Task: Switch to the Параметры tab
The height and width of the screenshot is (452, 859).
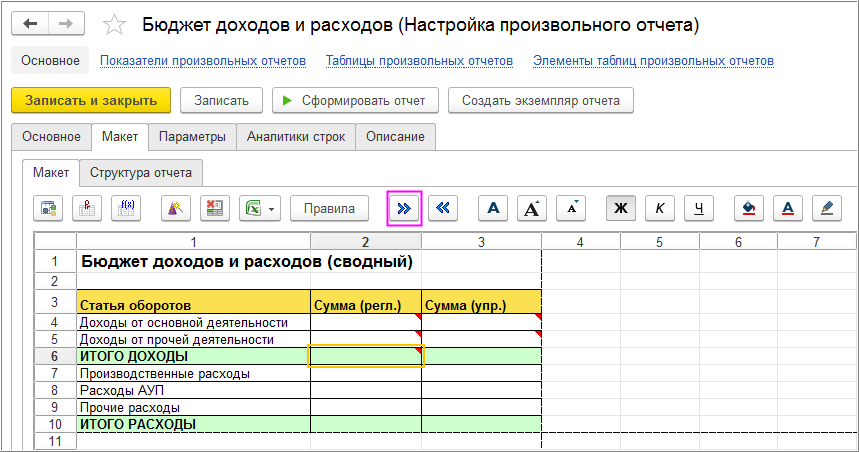Action: coord(192,137)
